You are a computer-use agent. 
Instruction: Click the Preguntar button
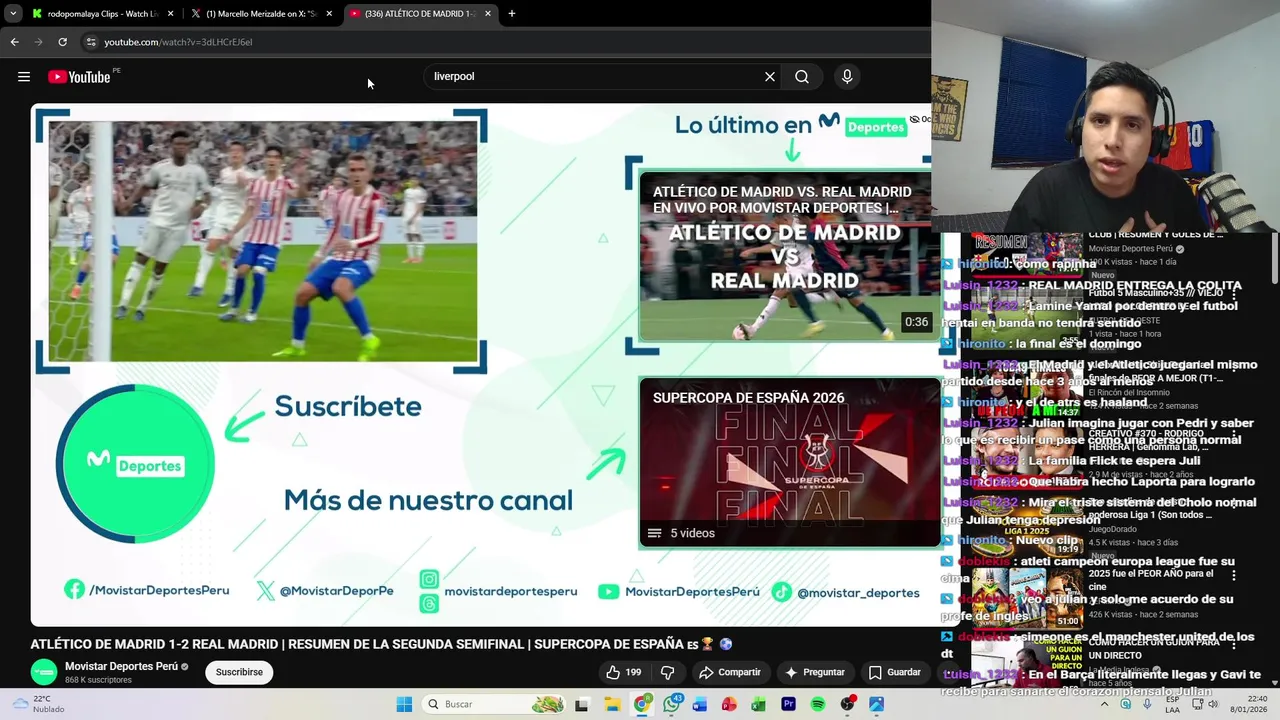click(815, 672)
